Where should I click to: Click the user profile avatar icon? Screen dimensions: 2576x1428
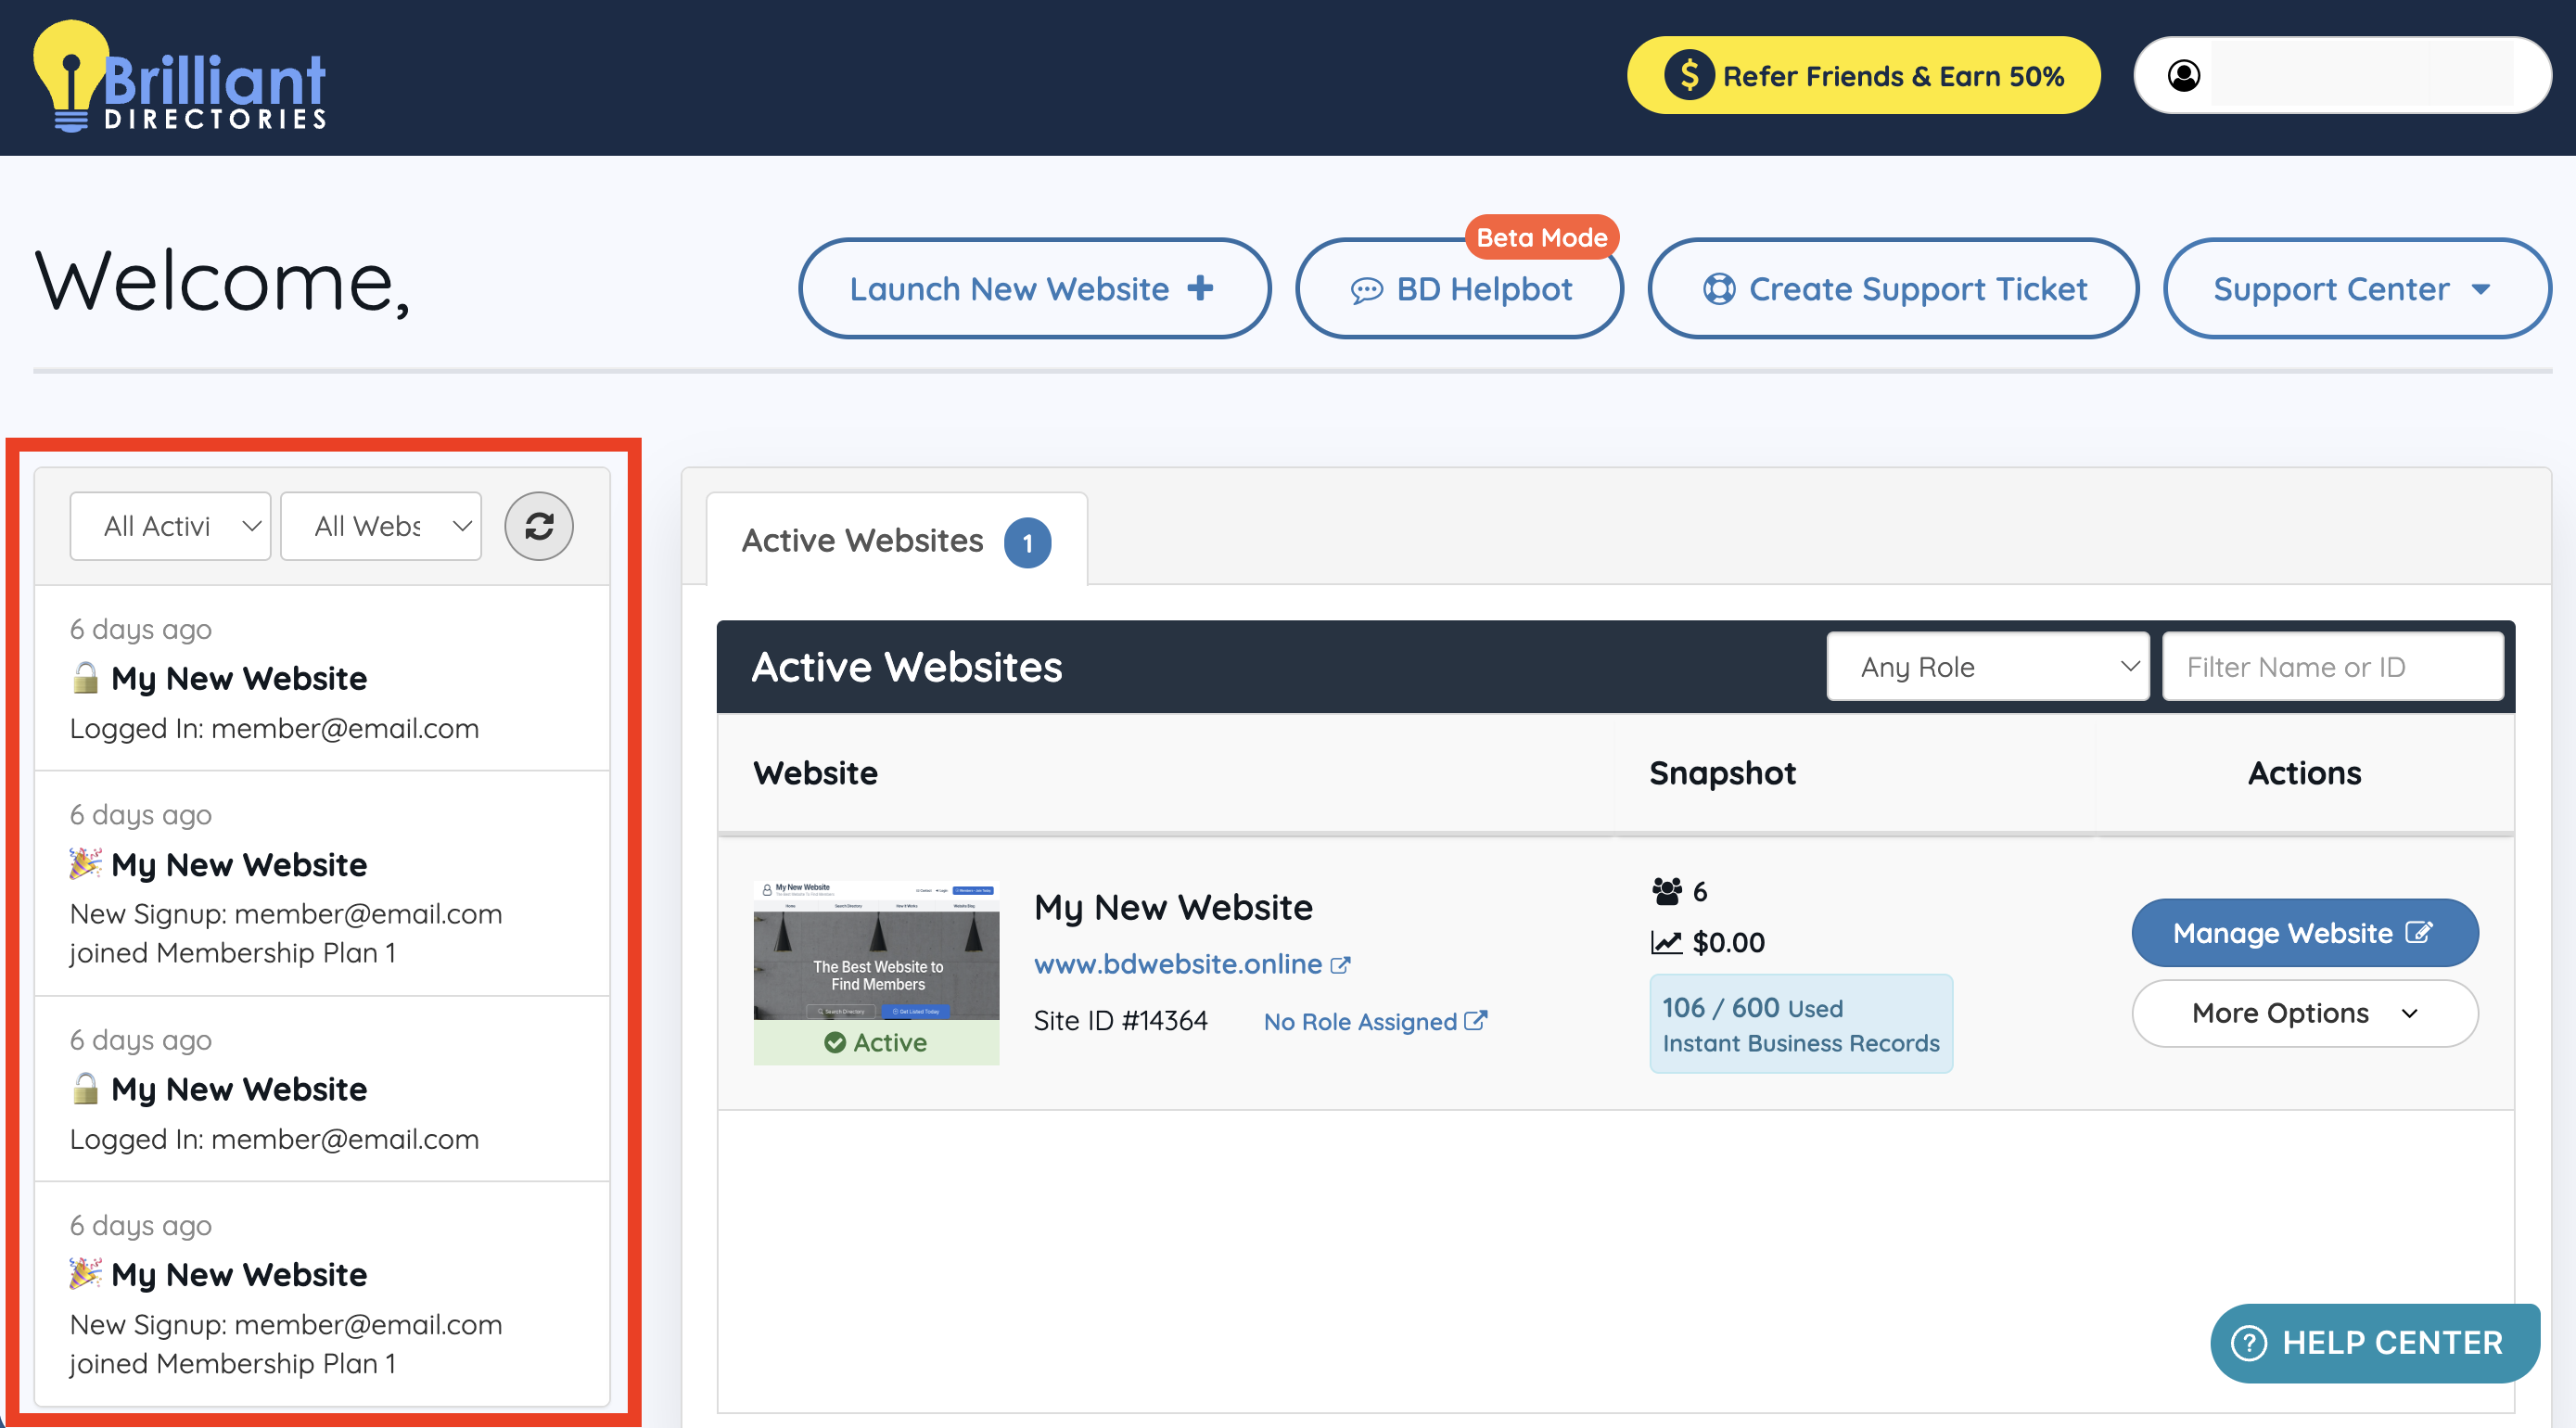(x=2183, y=75)
